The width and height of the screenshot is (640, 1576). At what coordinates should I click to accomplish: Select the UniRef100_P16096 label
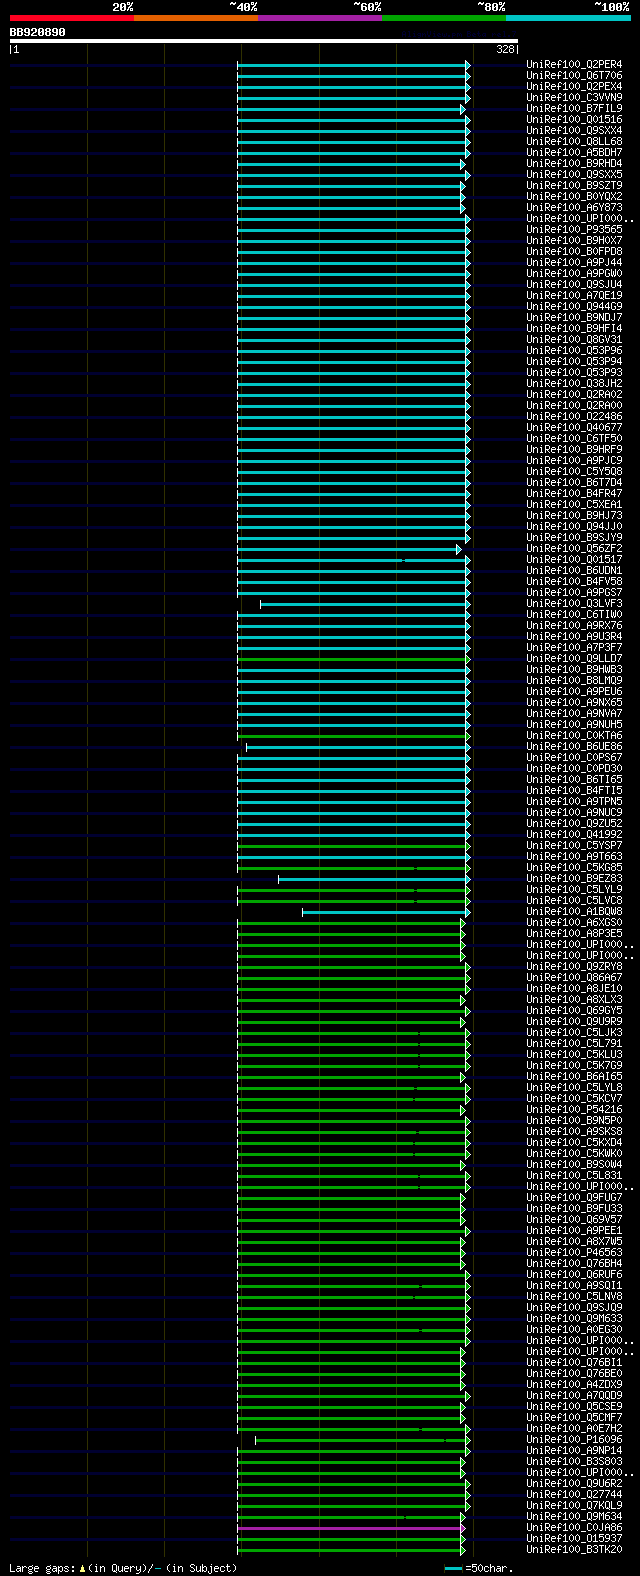click(x=574, y=1440)
